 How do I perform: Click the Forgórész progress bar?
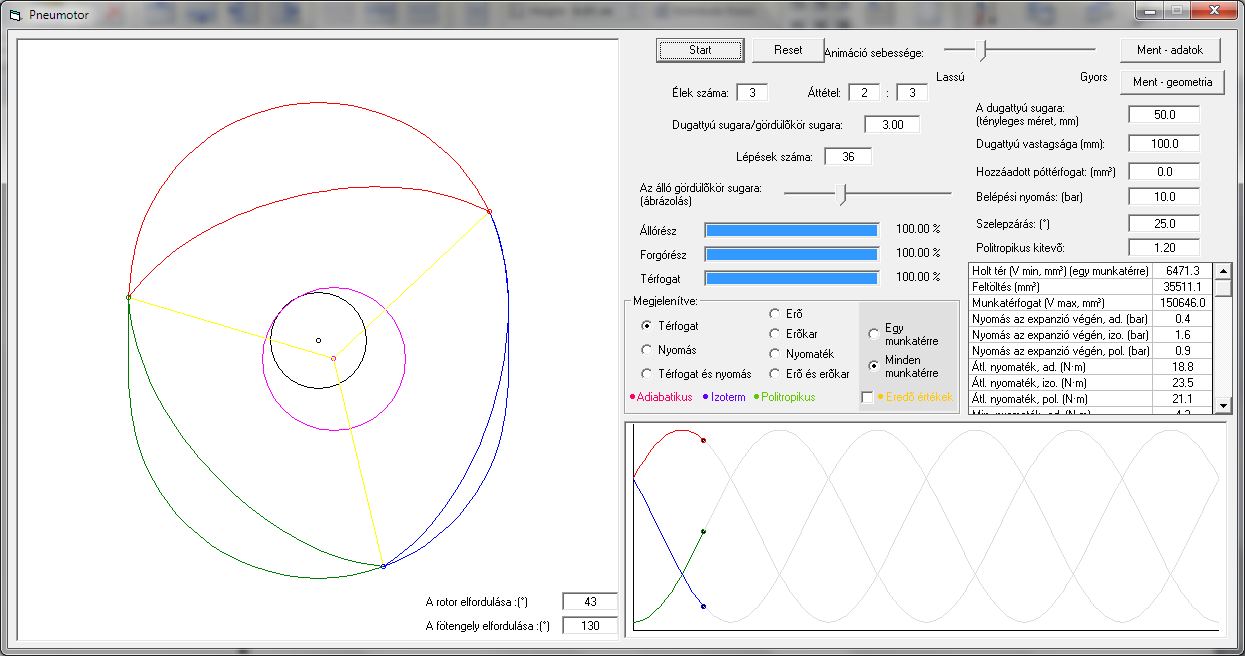[792, 254]
